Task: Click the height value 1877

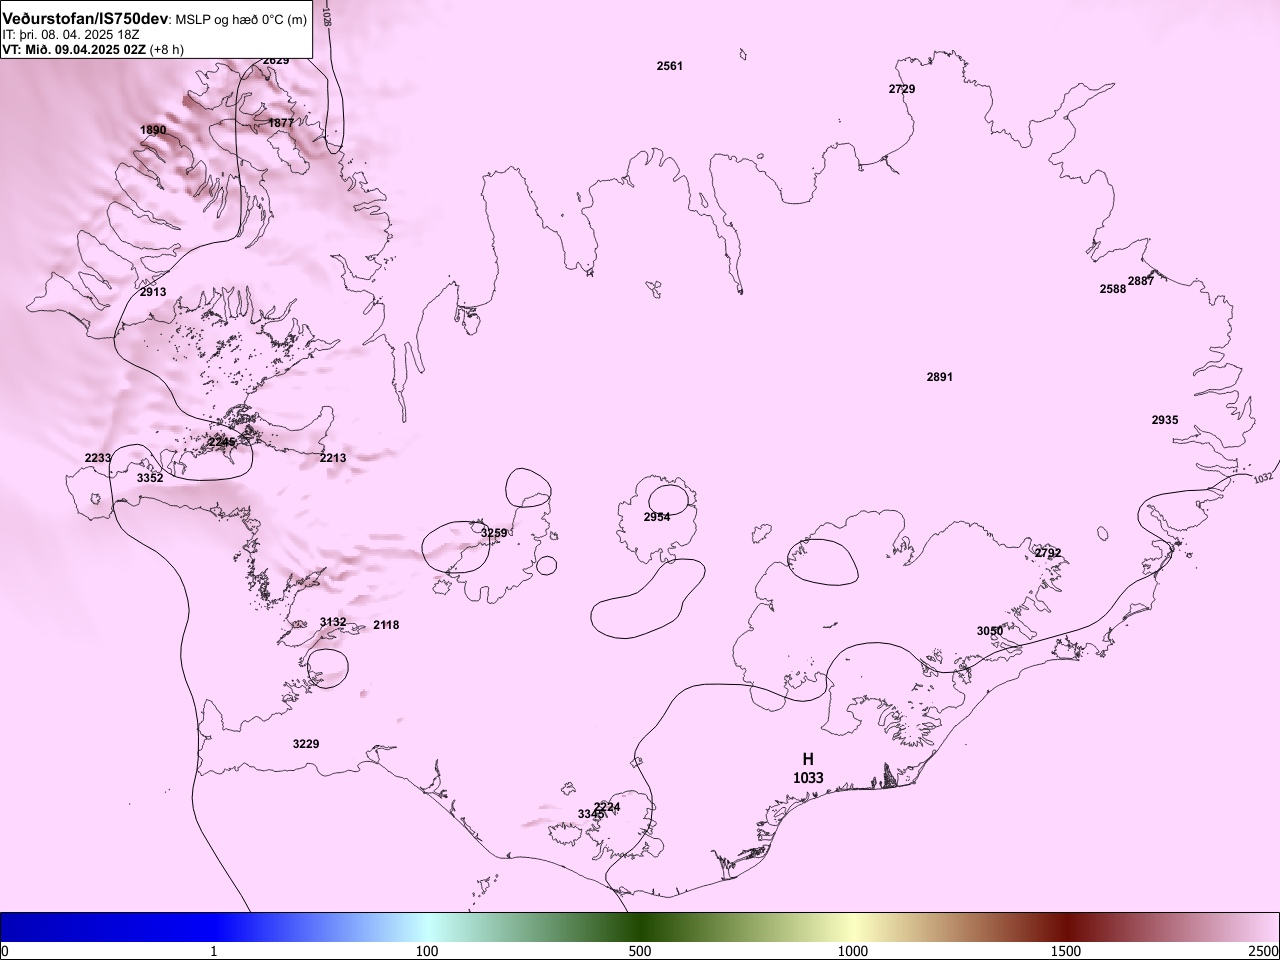Action: pyautogui.click(x=281, y=123)
